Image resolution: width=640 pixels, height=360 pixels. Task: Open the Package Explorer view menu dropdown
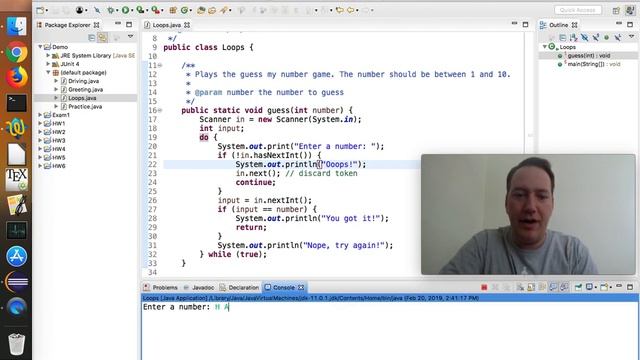click(130, 37)
